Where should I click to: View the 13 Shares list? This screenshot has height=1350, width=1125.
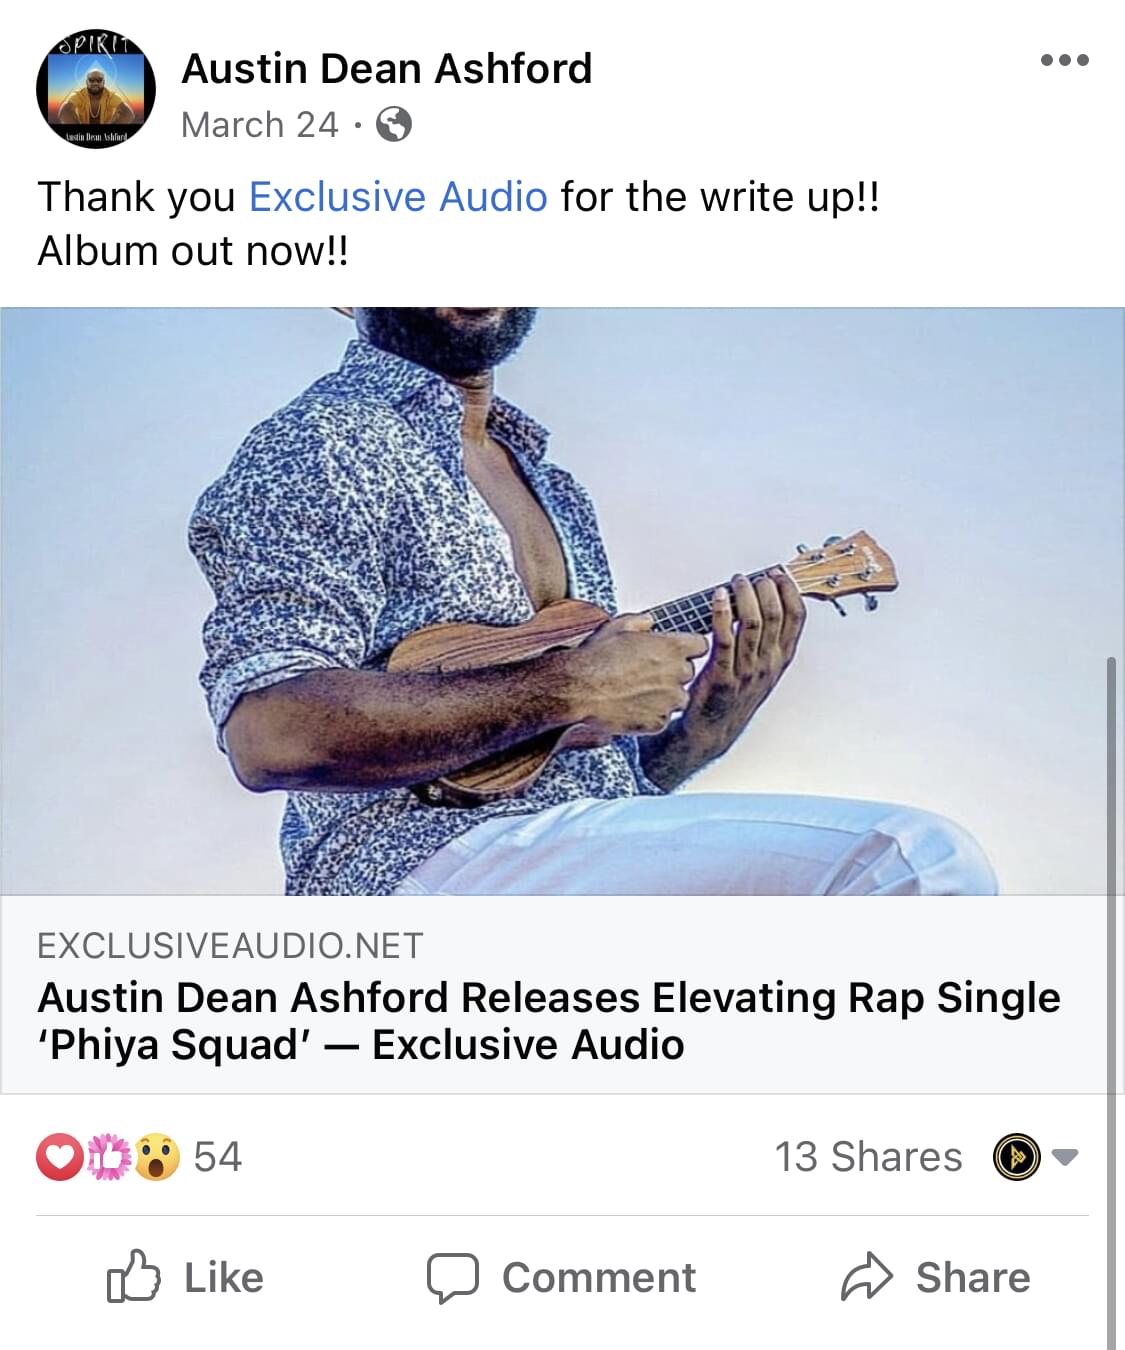(868, 1157)
